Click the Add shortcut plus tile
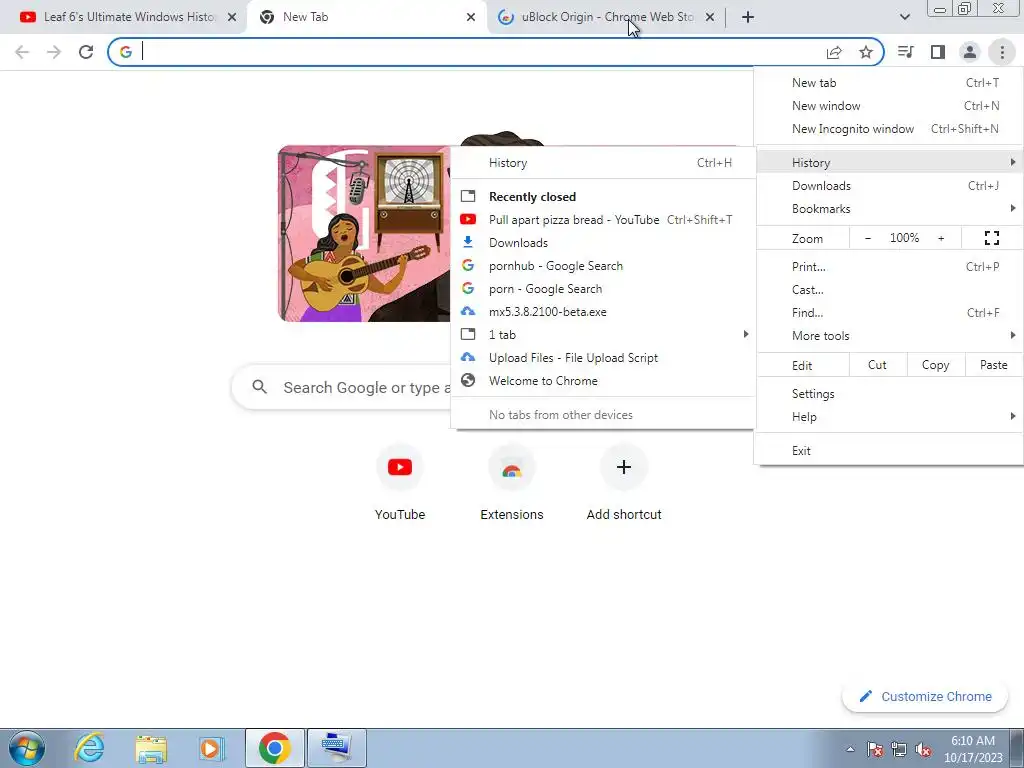 pos(624,482)
